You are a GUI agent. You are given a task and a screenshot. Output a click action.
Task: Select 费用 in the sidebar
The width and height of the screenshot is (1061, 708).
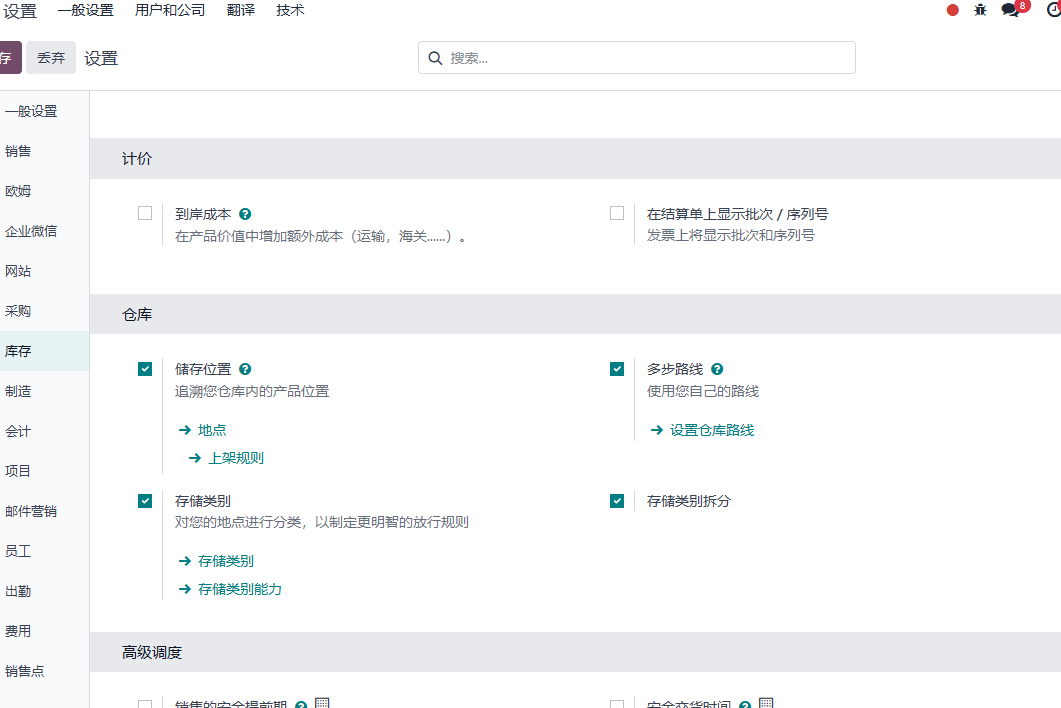tap(44, 631)
